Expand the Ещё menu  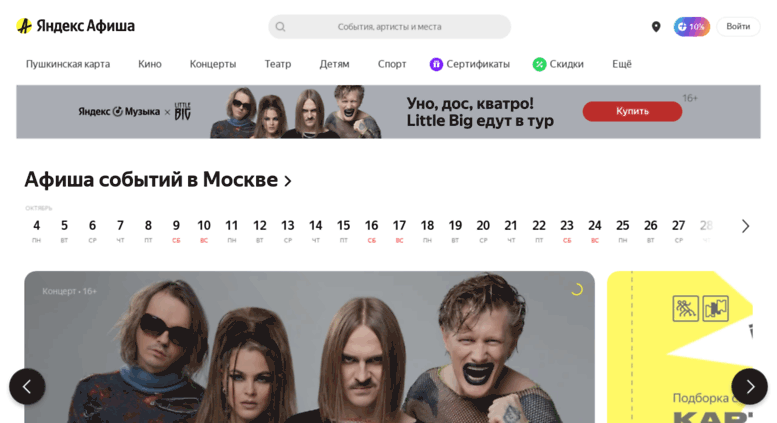coord(621,64)
